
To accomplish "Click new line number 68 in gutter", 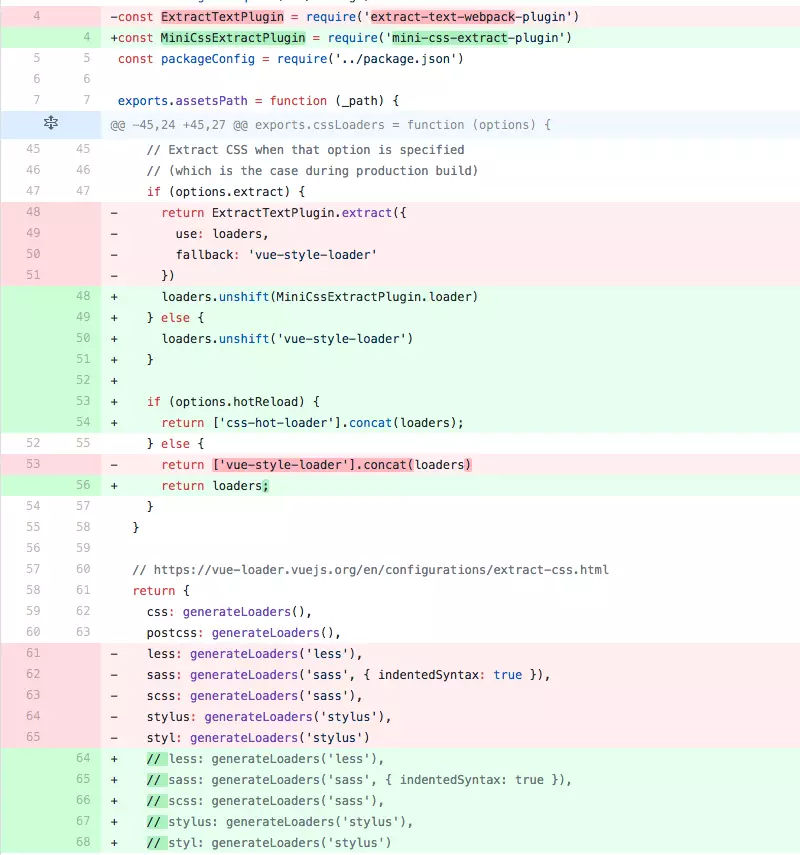I will point(83,841).
